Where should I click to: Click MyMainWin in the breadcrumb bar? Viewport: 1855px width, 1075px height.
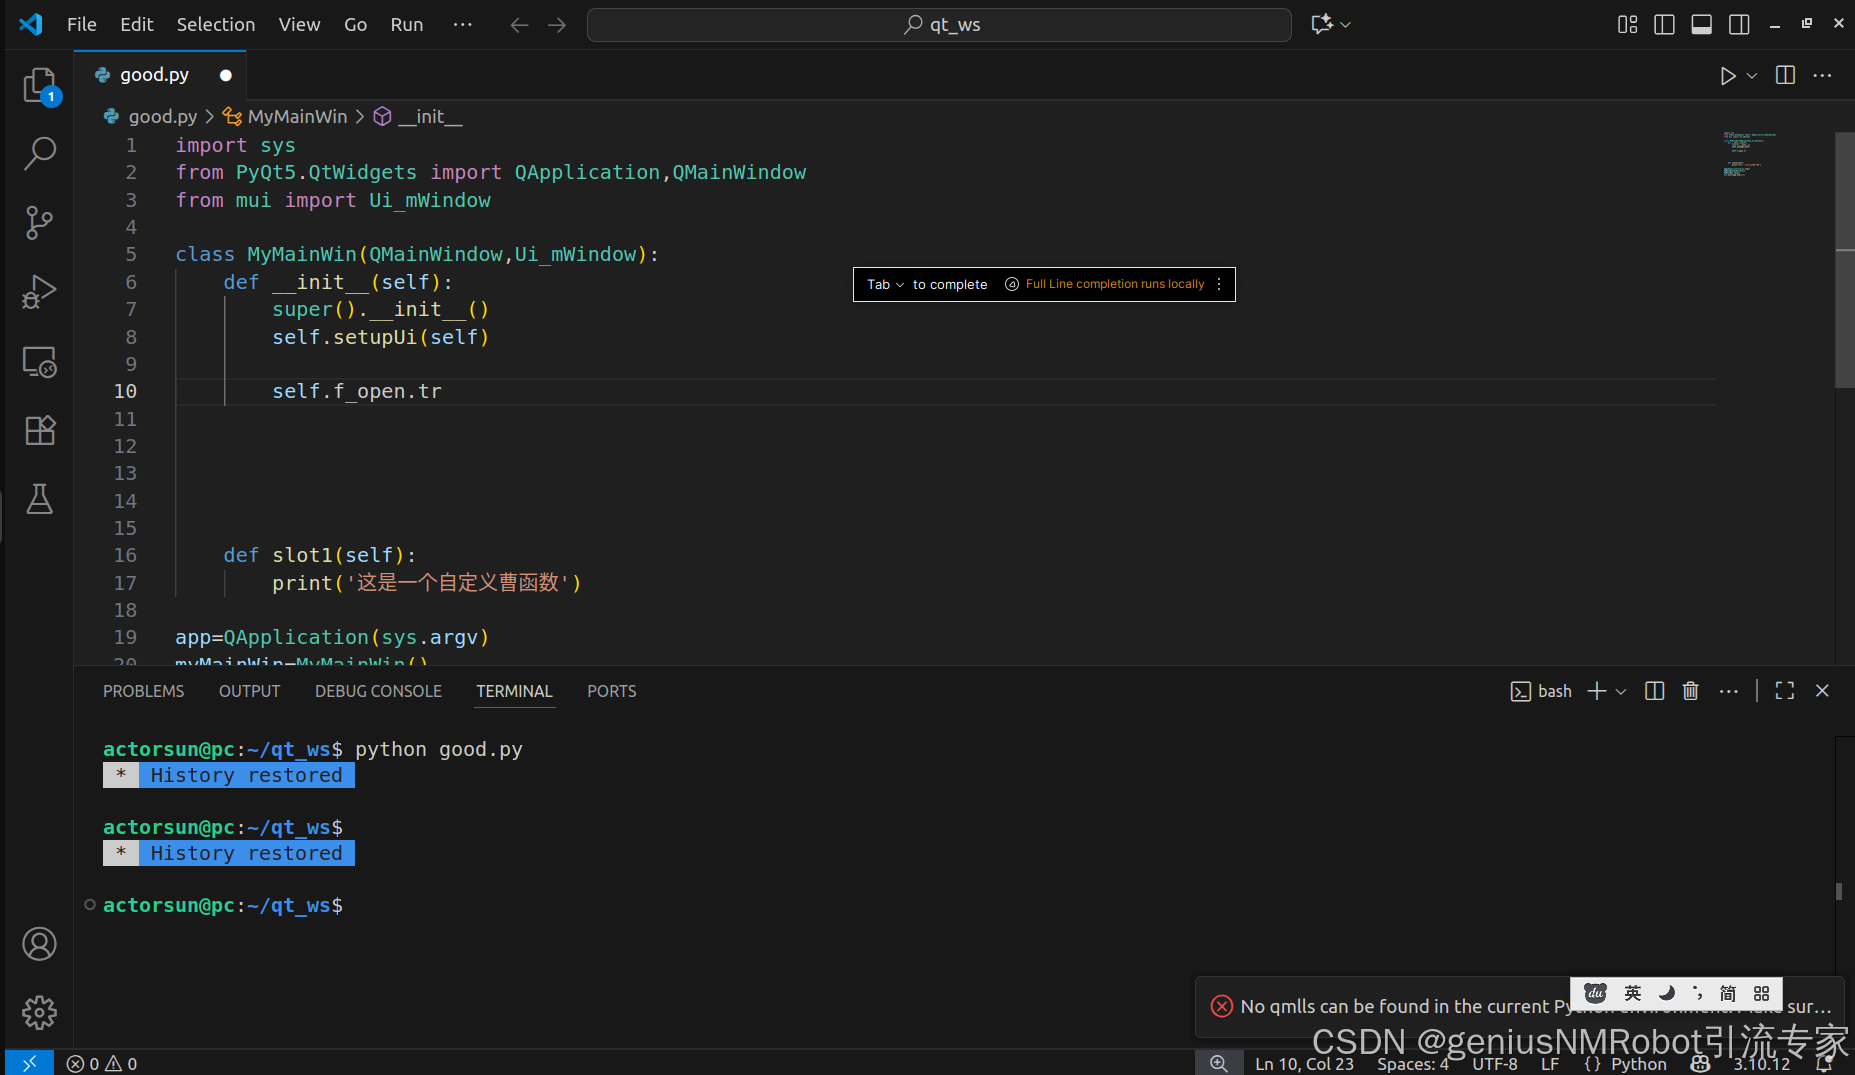tap(296, 116)
